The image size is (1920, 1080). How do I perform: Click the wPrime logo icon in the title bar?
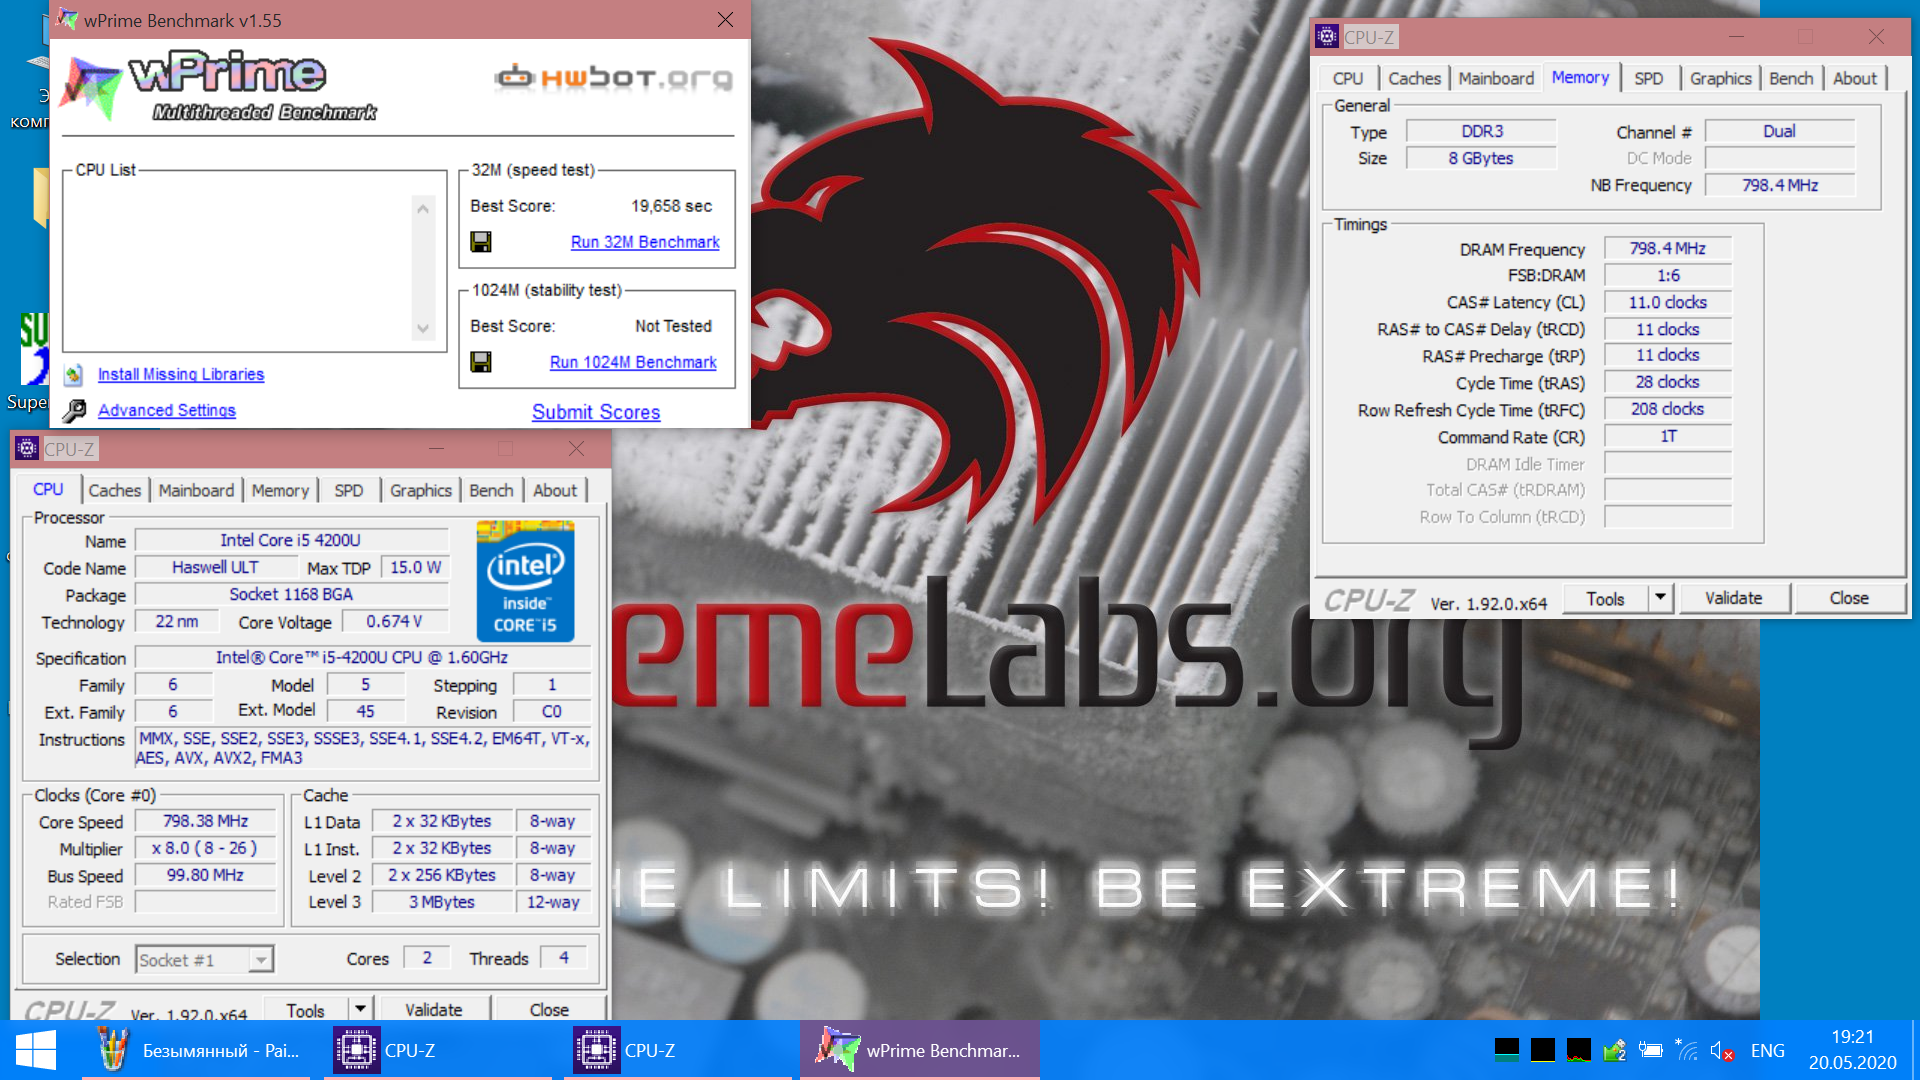(67, 19)
